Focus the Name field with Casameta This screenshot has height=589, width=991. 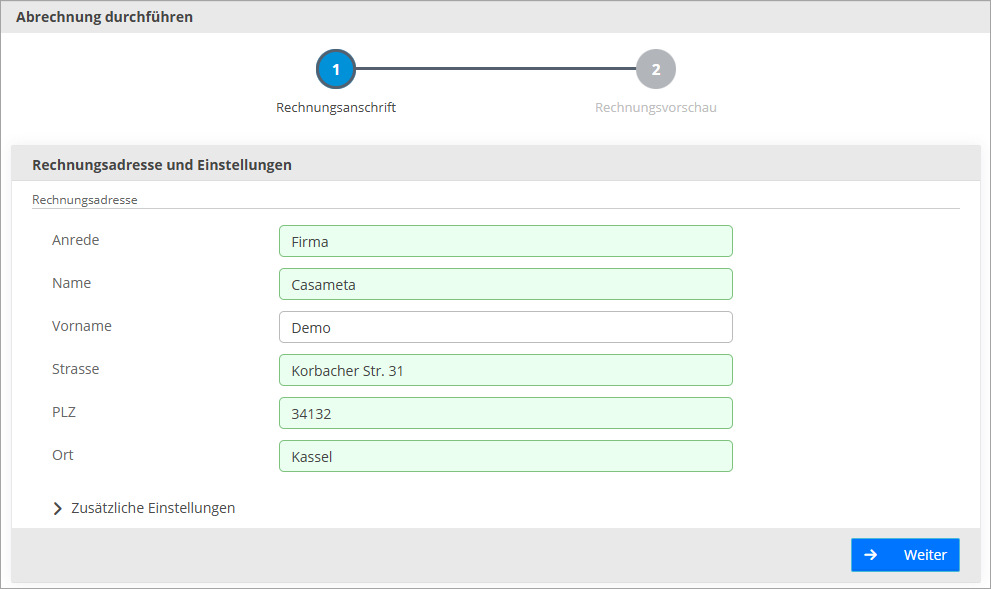point(506,284)
